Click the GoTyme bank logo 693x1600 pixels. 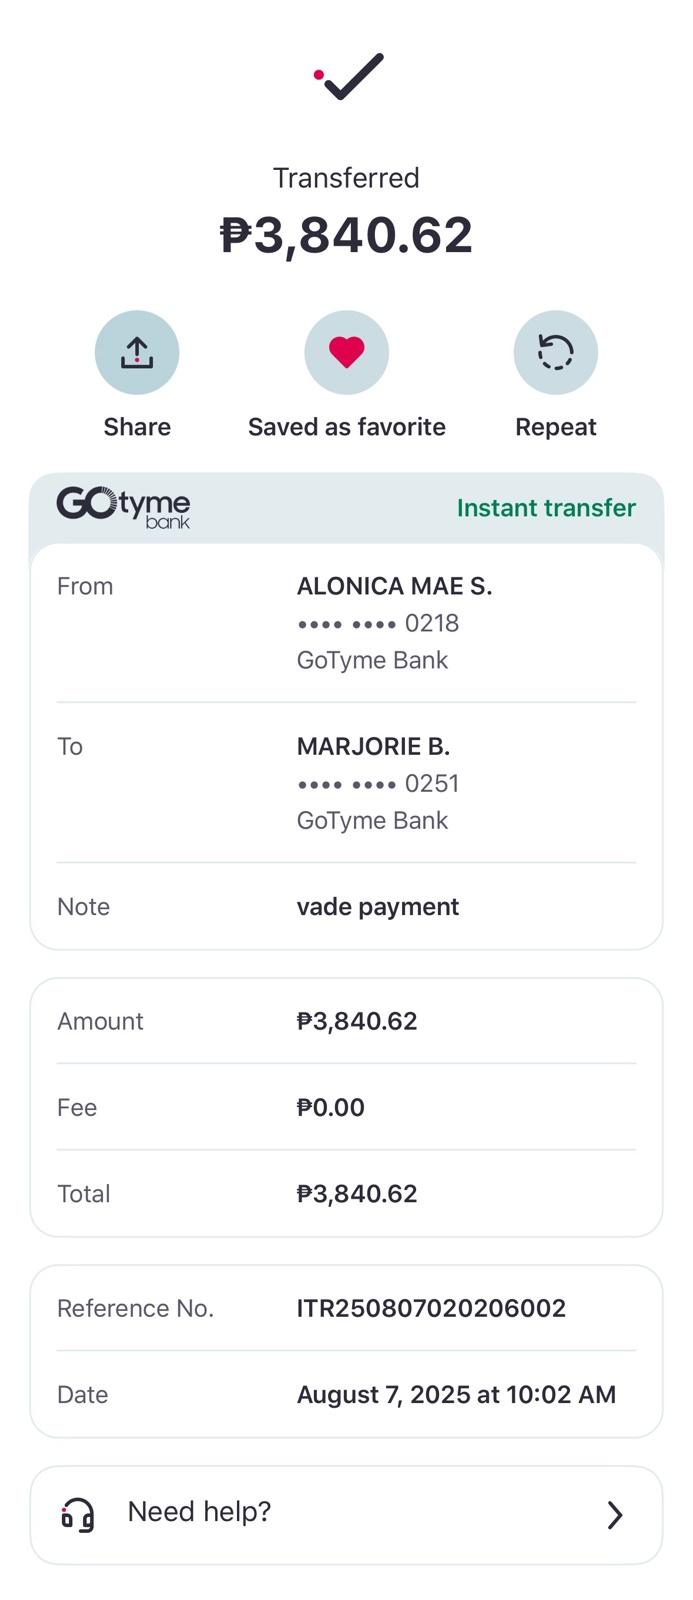tap(123, 507)
